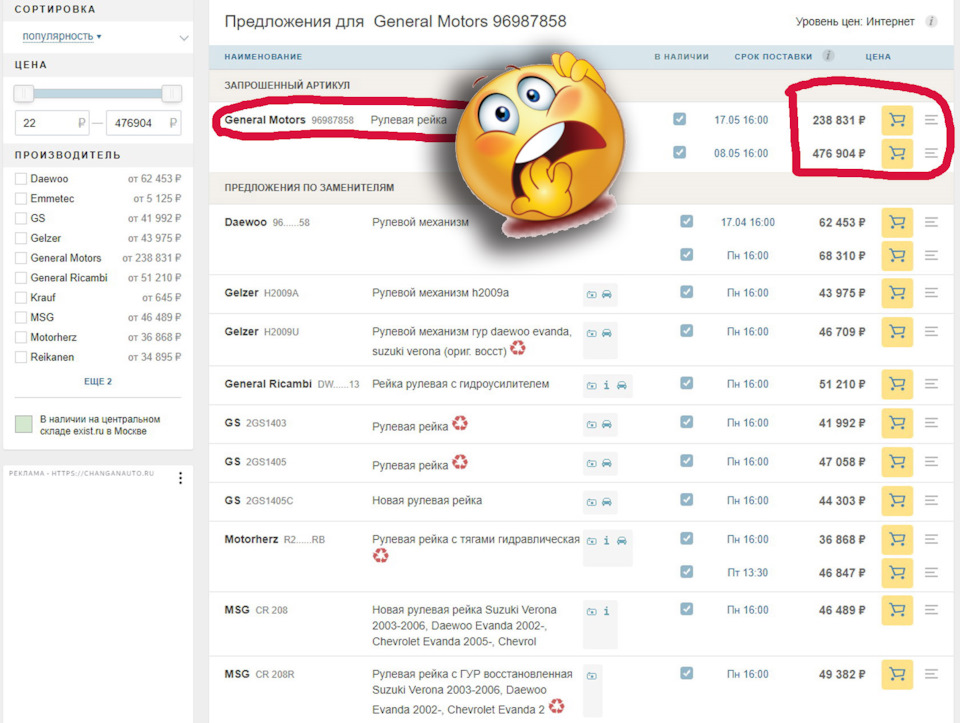Open price level info icon

[931, 21]
